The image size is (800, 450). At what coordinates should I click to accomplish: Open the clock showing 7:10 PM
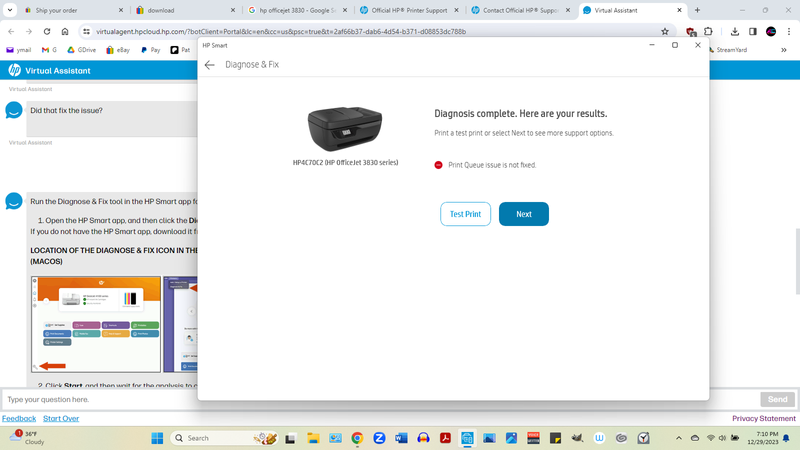(763, 438)
